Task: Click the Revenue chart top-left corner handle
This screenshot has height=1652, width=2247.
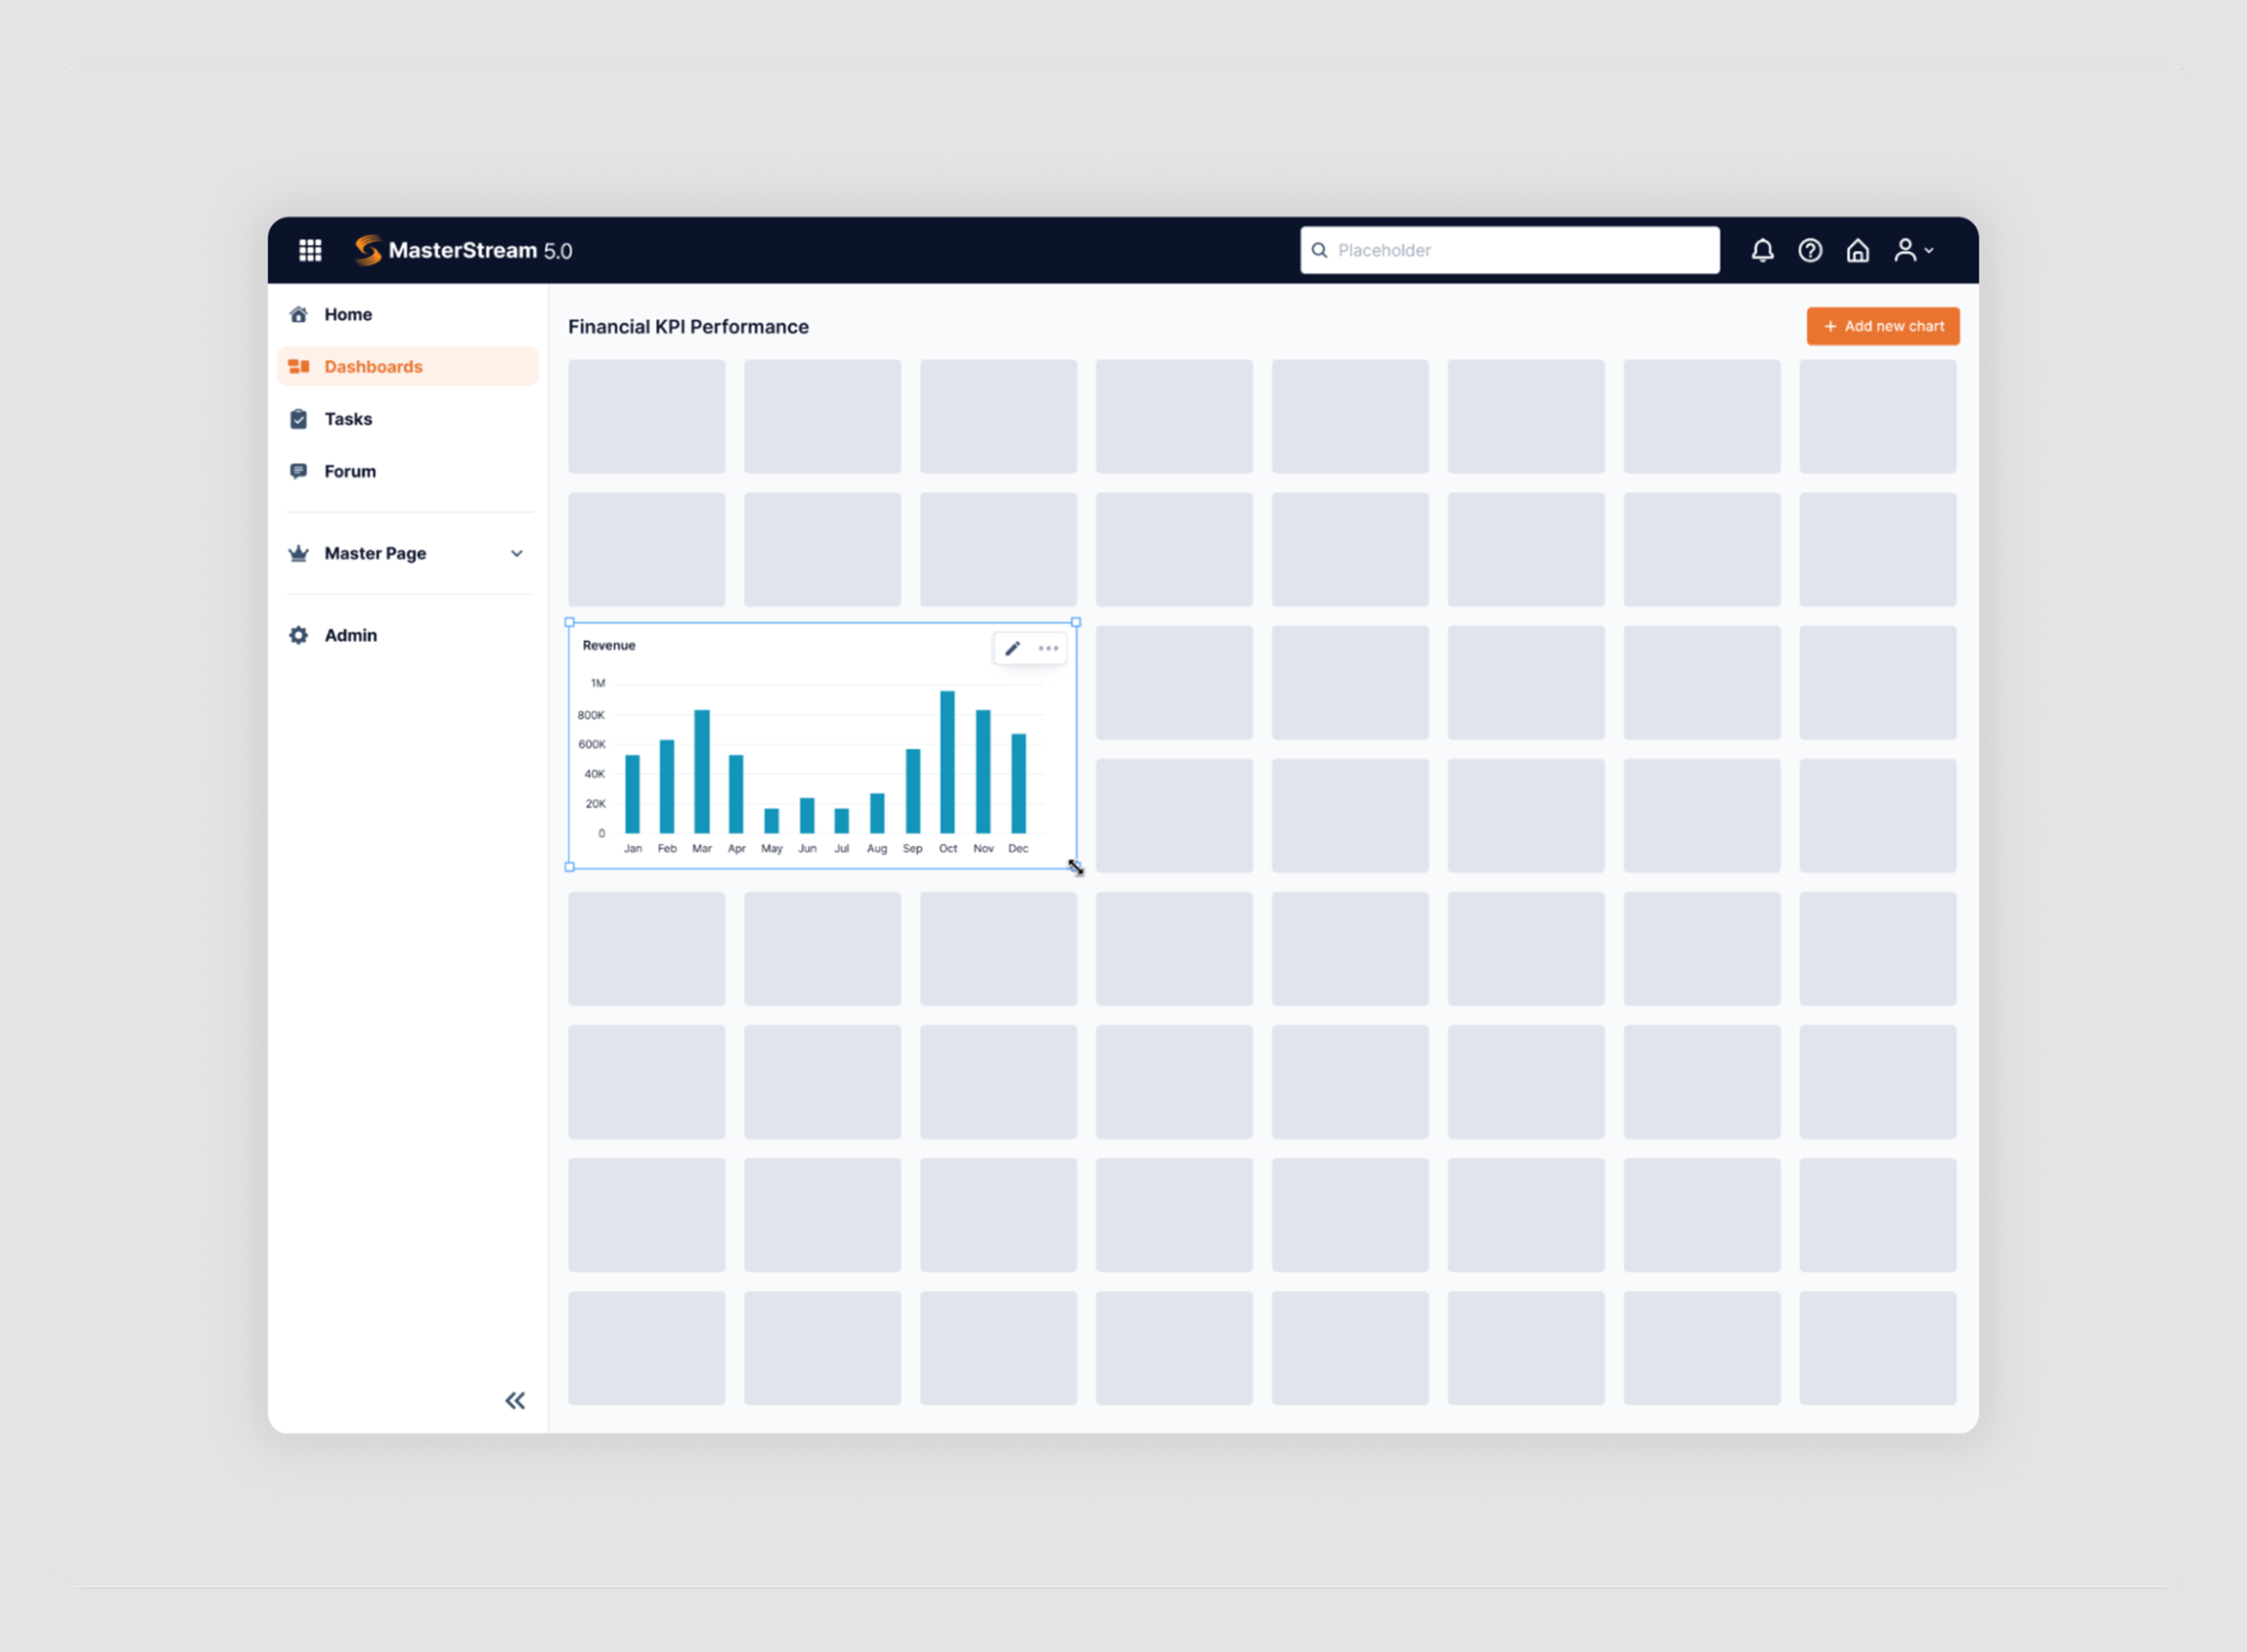Action: (x=570, y=622)
